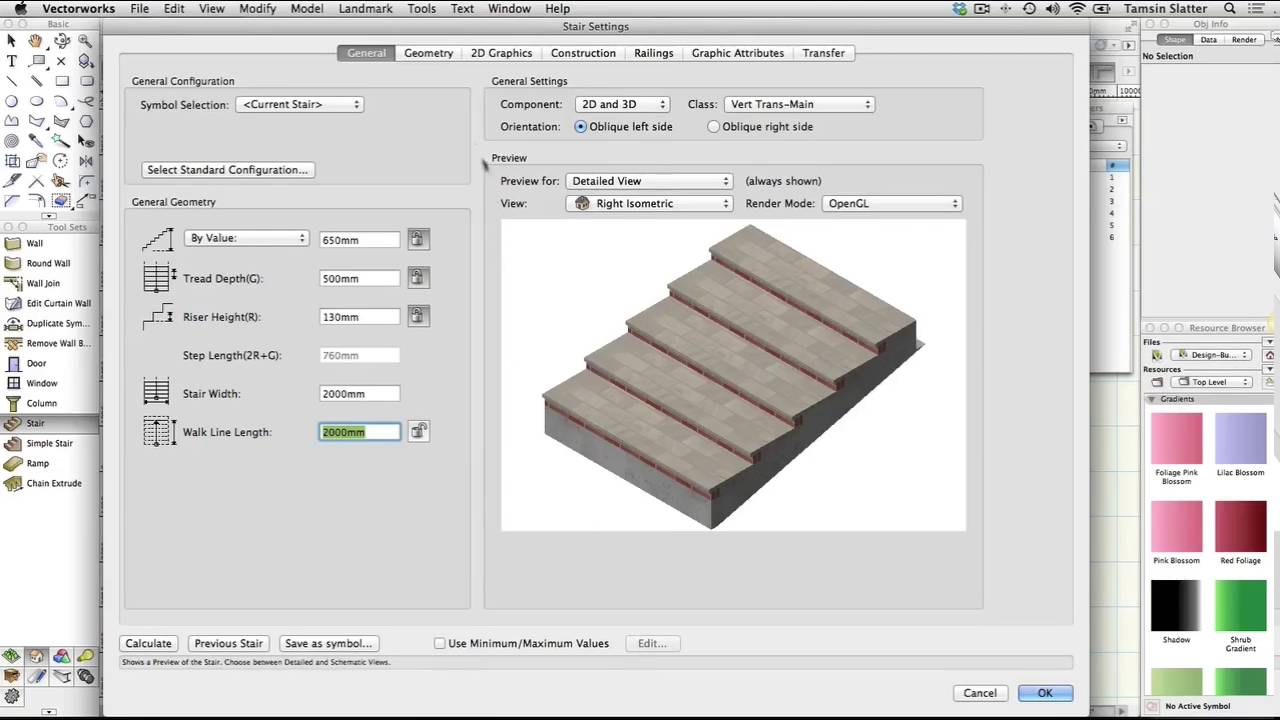
Task: Select the Chain Extrude tool
Action: 50,483
